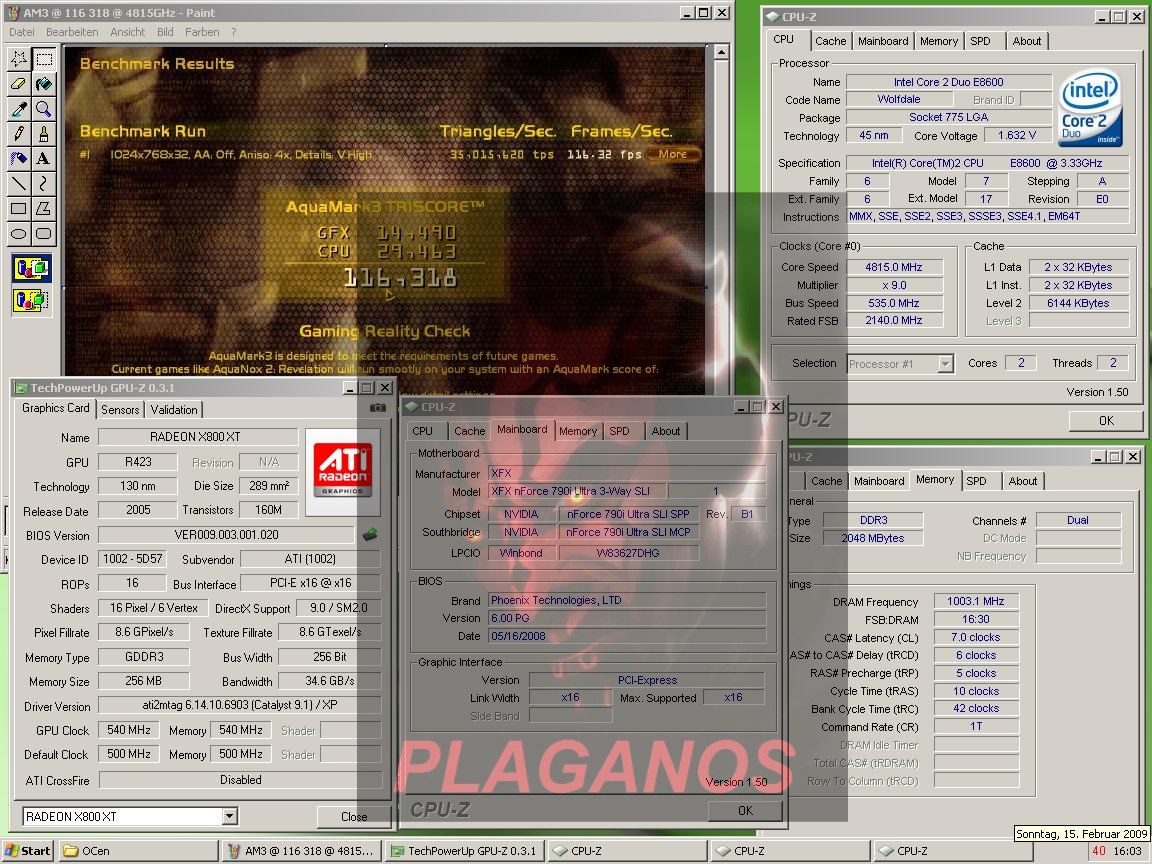The image size is (1152, 864).
Task: Click the GPU-Z BIOS save chip icon
Action: coord(370,535)
